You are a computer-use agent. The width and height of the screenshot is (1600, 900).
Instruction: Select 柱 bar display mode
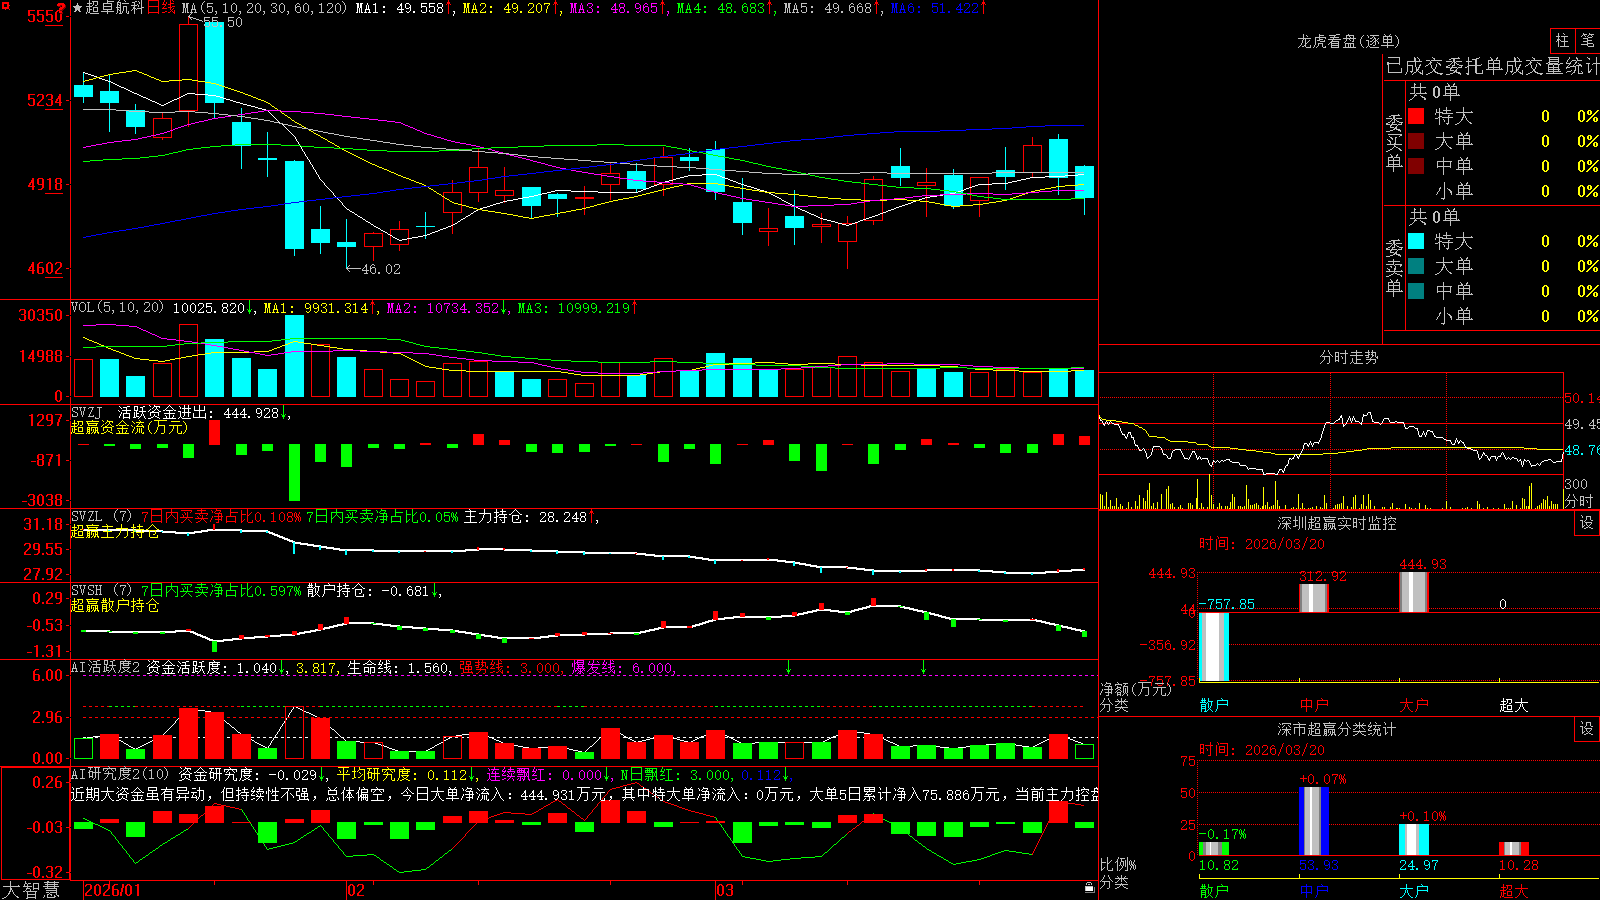(x=1562, y=41)
